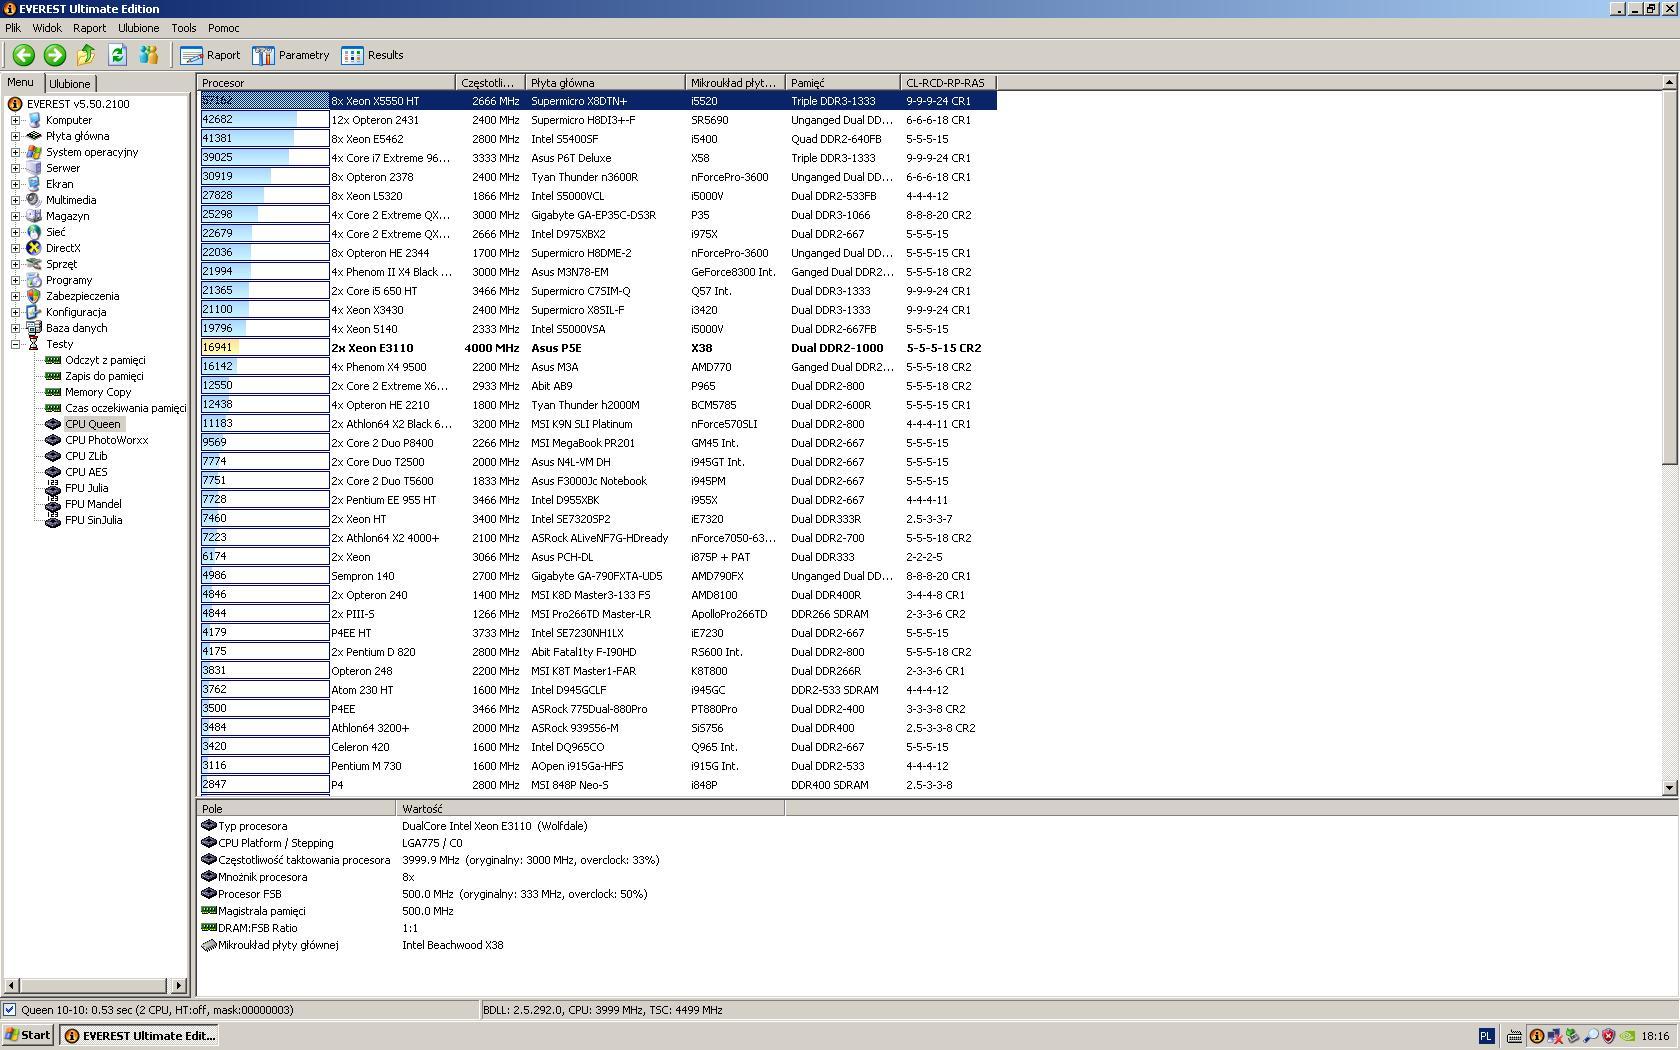Expand the Komputer tree node
Image resolution: width=1680 pixels, height=1050 pixels.
pyautogui.click(x=16, y=120)
